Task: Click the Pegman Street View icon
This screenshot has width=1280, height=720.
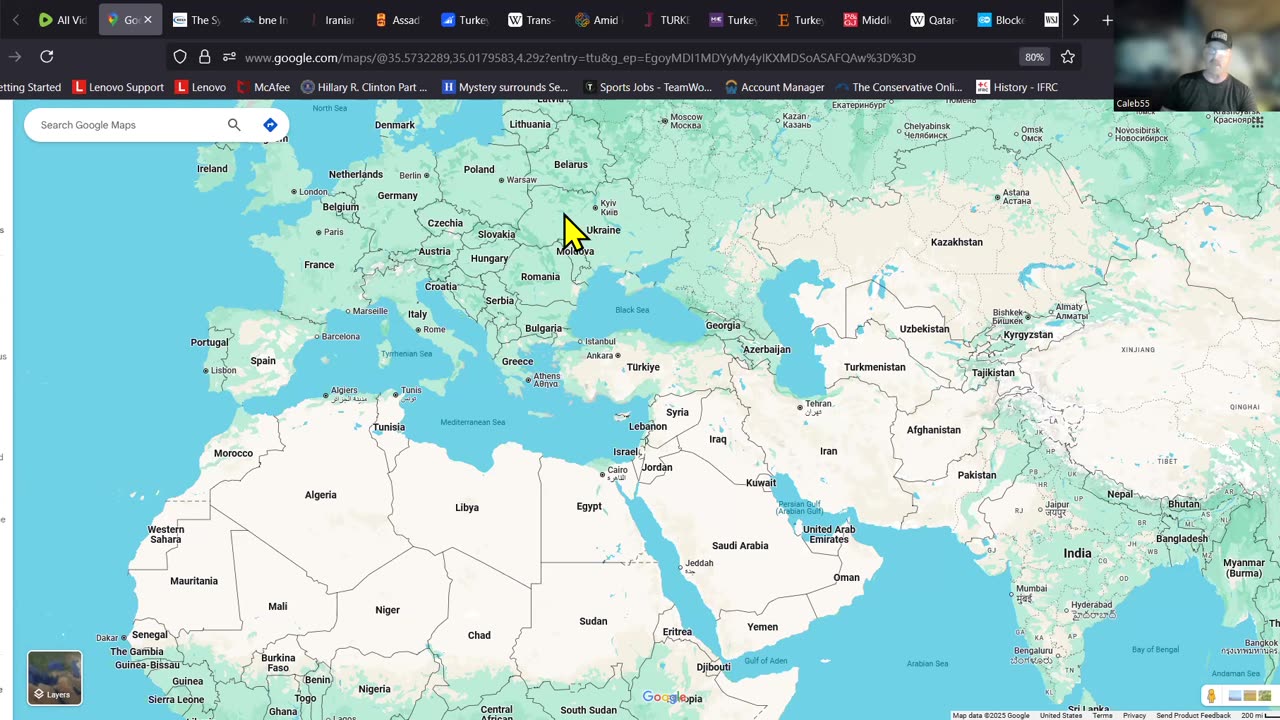Action: [1211, 696]
